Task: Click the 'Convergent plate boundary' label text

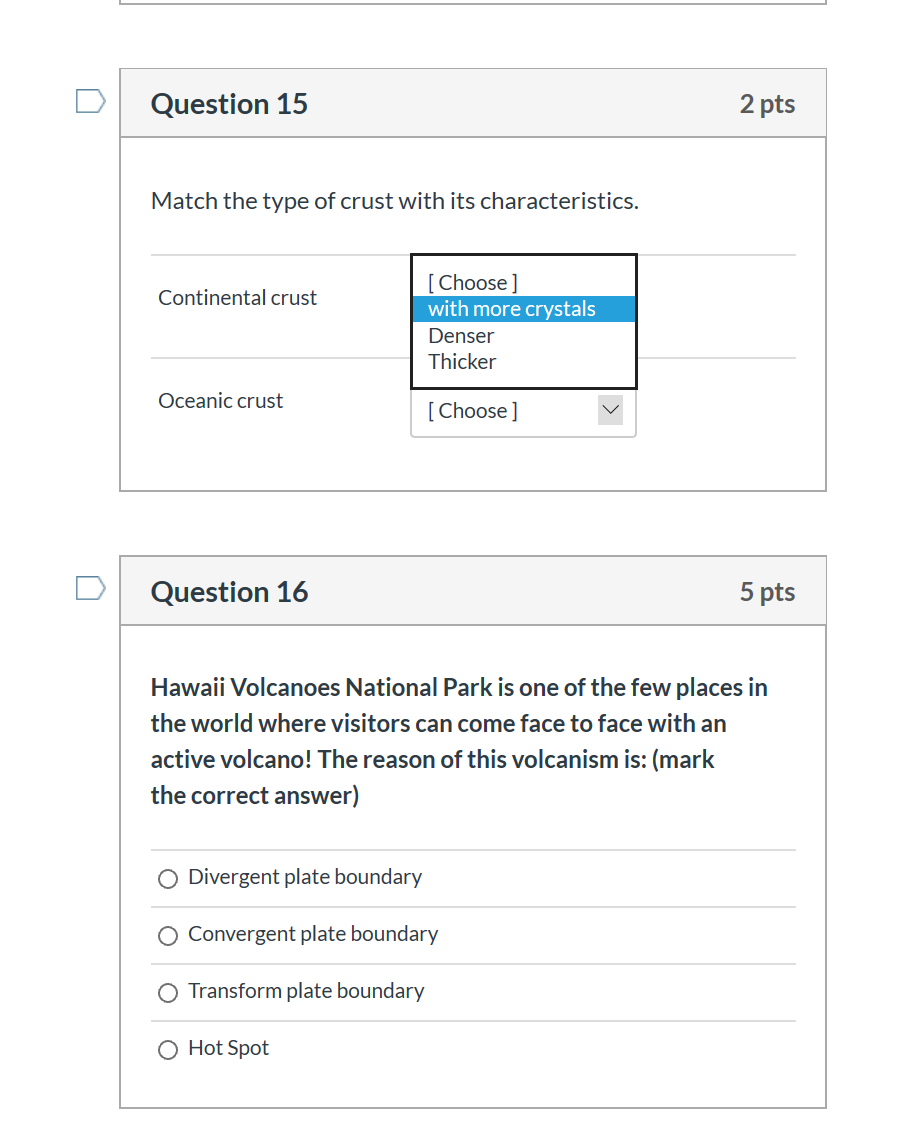Action: tap(313, 934)
